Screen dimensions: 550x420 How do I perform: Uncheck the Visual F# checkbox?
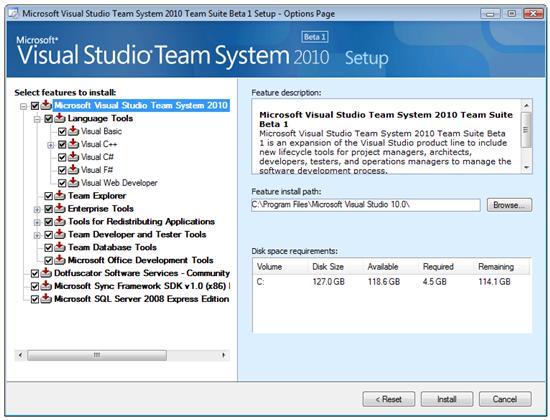point(62,170)
